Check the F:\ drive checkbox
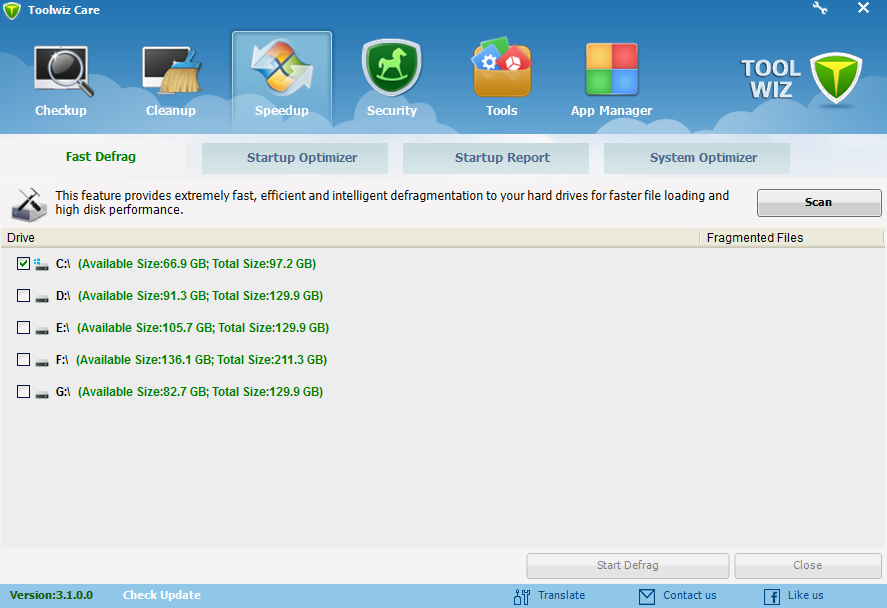 pos(23,360)
